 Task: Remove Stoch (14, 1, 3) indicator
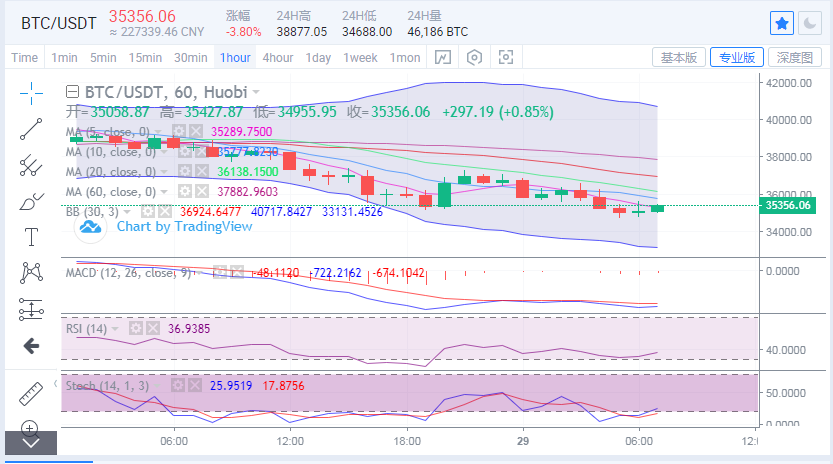[x=195, y=385]
